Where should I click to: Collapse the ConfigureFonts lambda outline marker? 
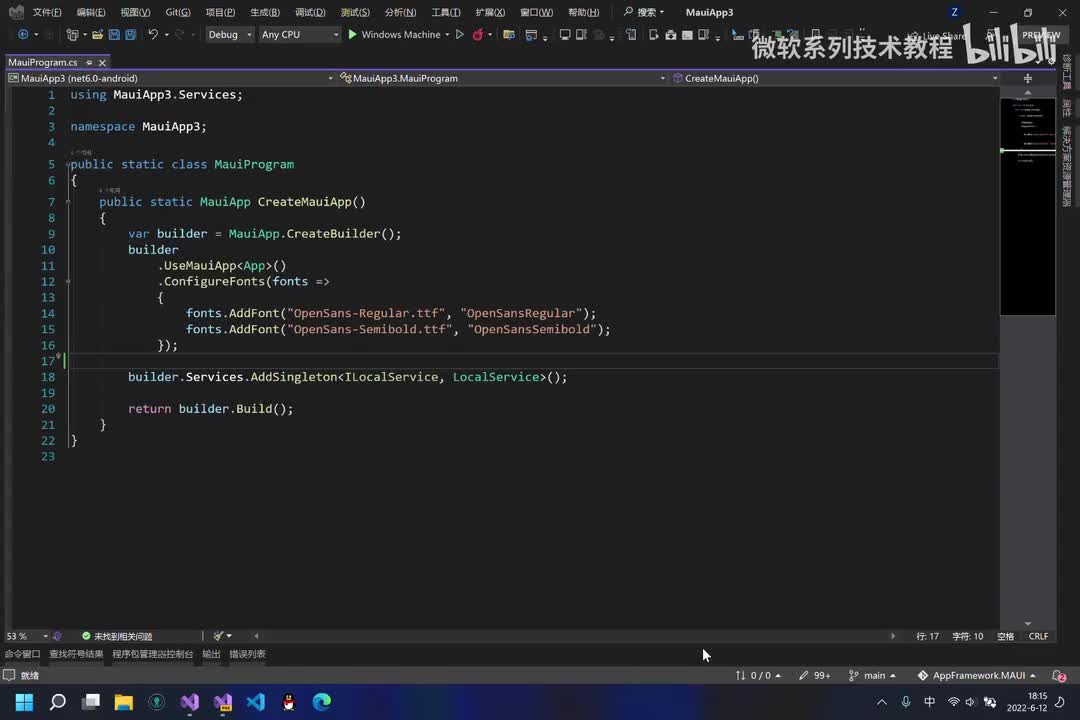click(x=68, y=281)
